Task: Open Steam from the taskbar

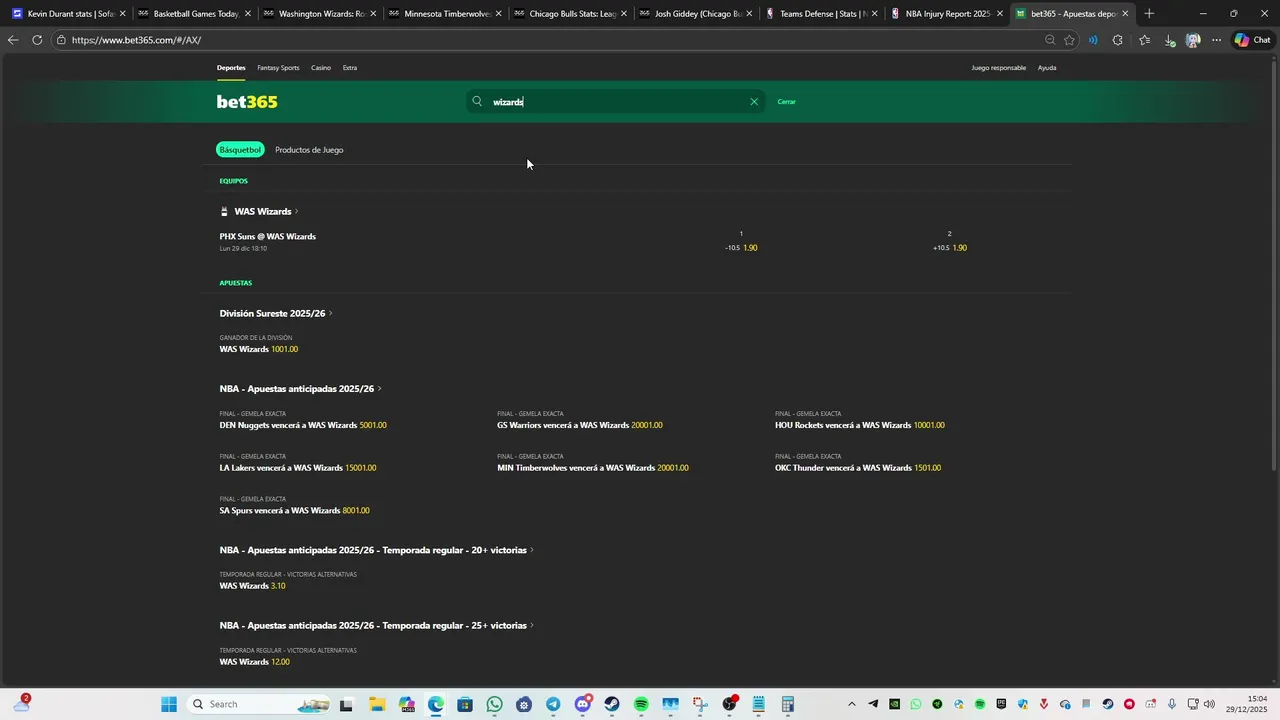Action: click(x=612, y=704)
